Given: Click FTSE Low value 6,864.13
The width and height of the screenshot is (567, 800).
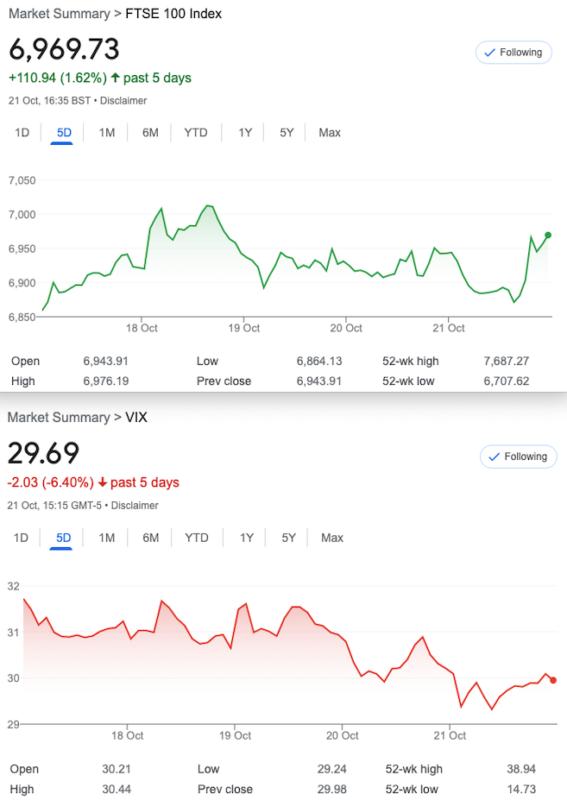Looking at the screenshot, I should [x=319, y=361].
